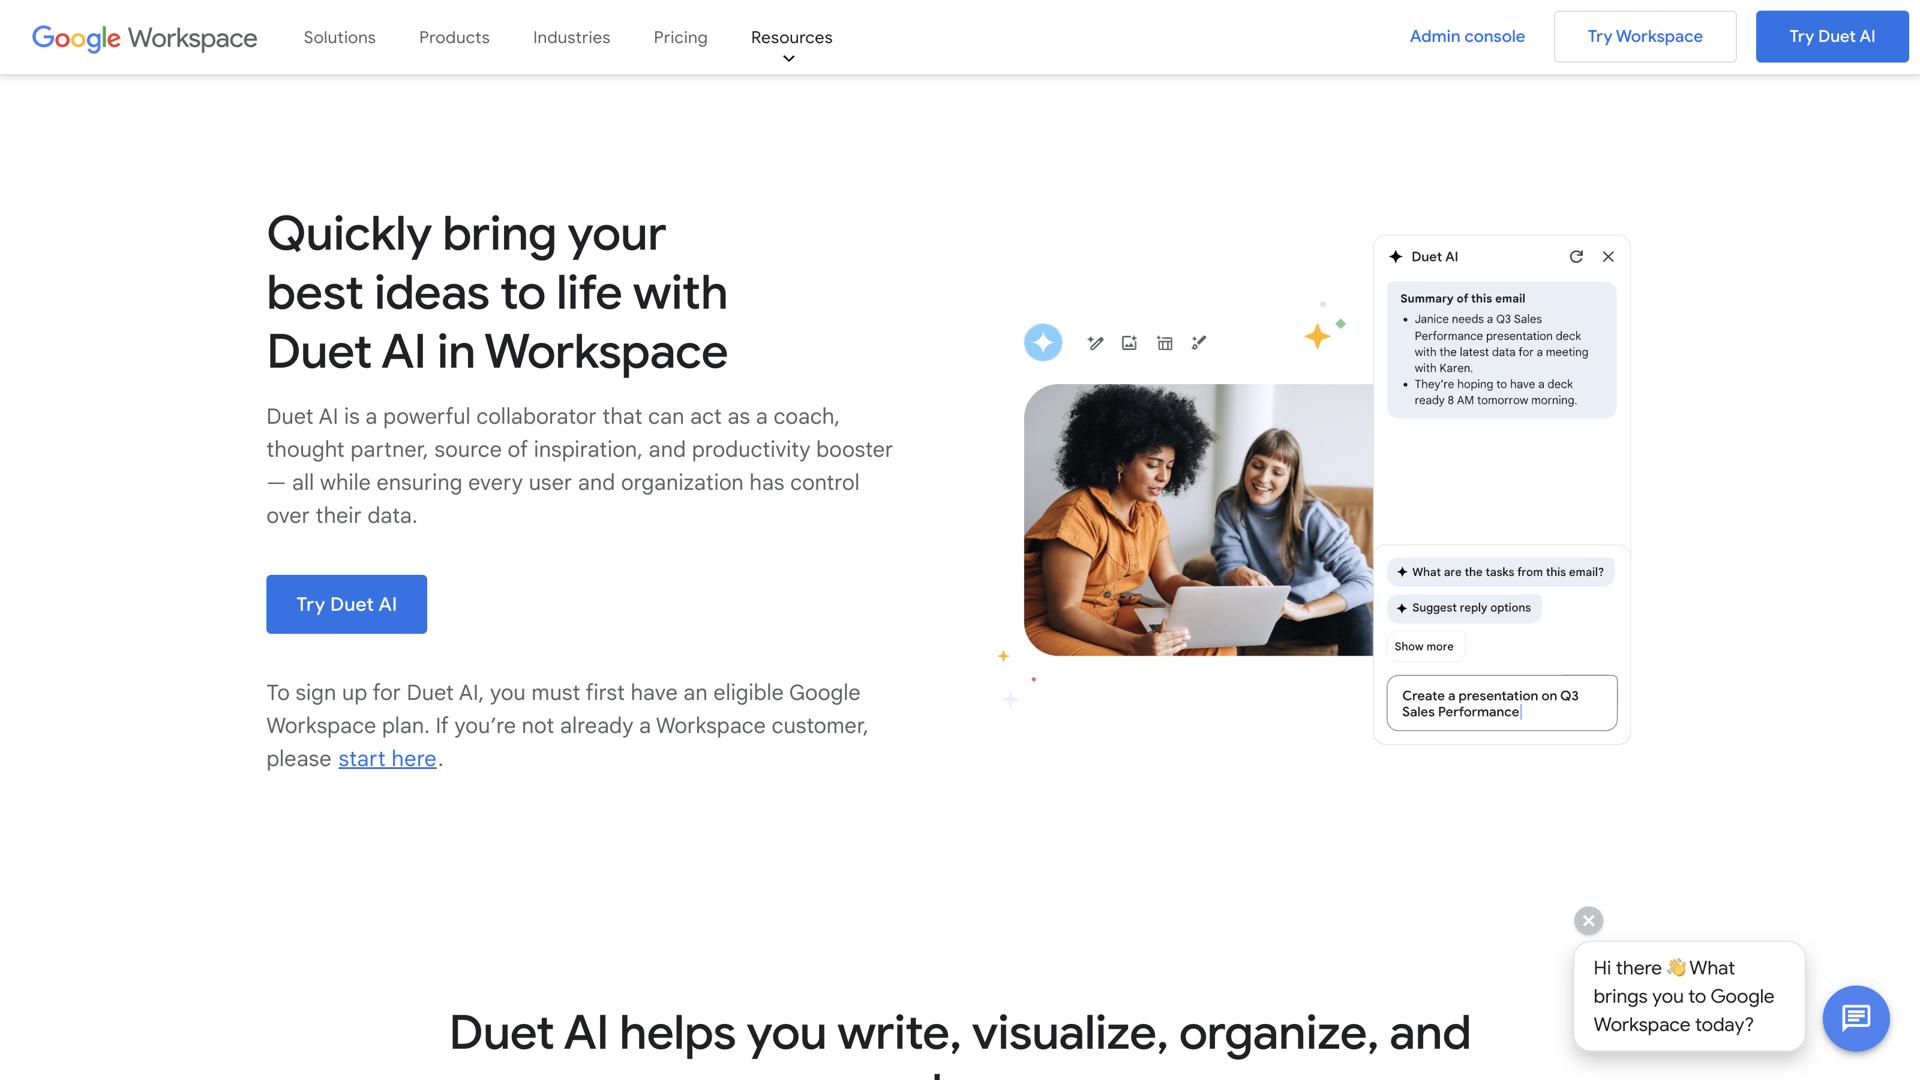This screenshot has width=1920, height=1080.
Task: Click the insert table icon
Action: 1164,342
